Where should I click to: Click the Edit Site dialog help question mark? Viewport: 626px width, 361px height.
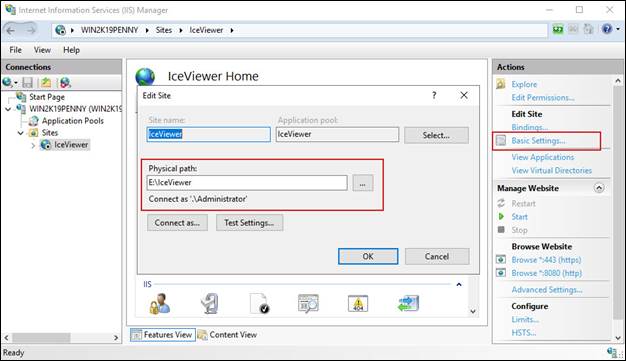click(434, 95)
